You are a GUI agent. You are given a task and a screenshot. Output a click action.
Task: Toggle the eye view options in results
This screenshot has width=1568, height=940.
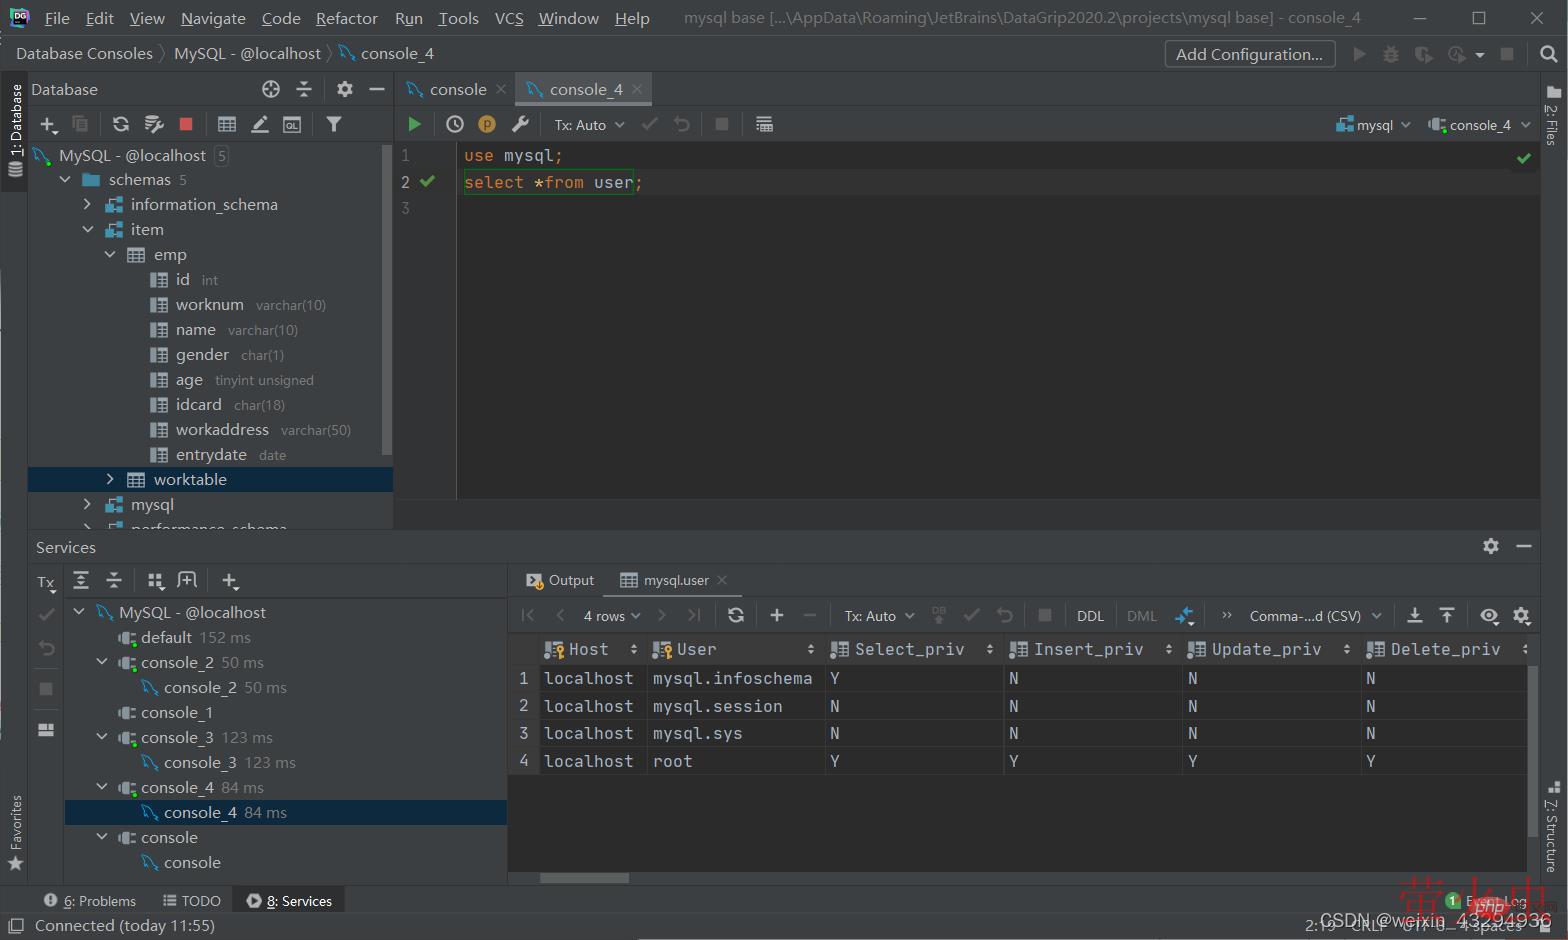coord(1489,616)
